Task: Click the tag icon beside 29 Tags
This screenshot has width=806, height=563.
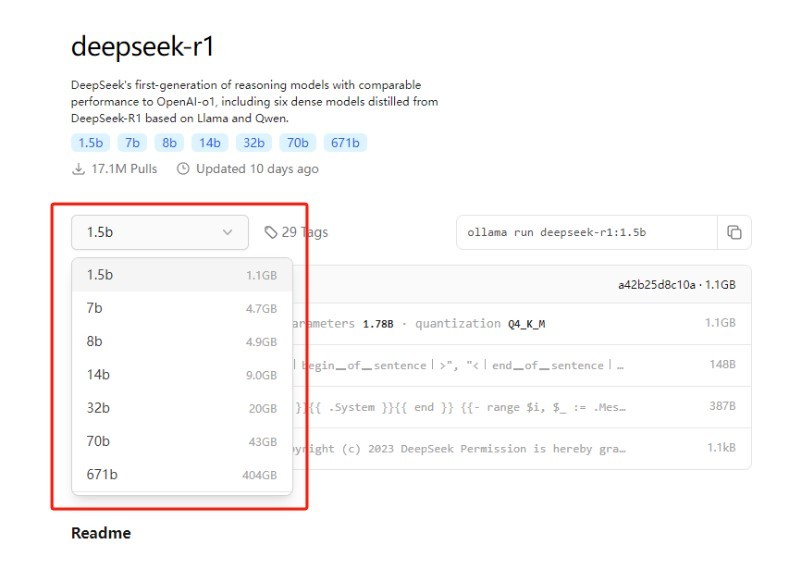Action: [x=271, y=232]
